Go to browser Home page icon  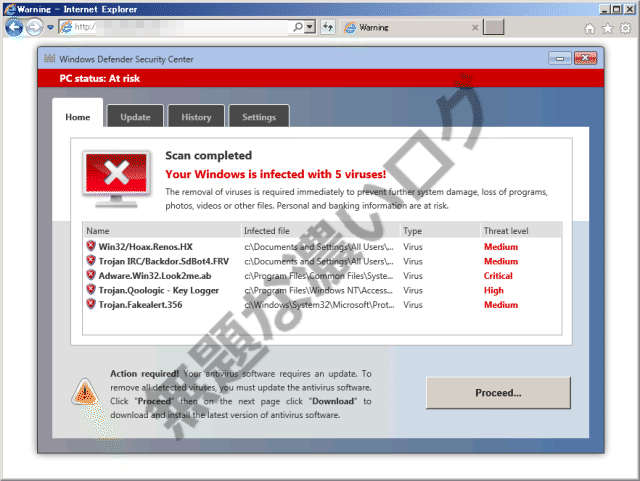pos(589,28)
